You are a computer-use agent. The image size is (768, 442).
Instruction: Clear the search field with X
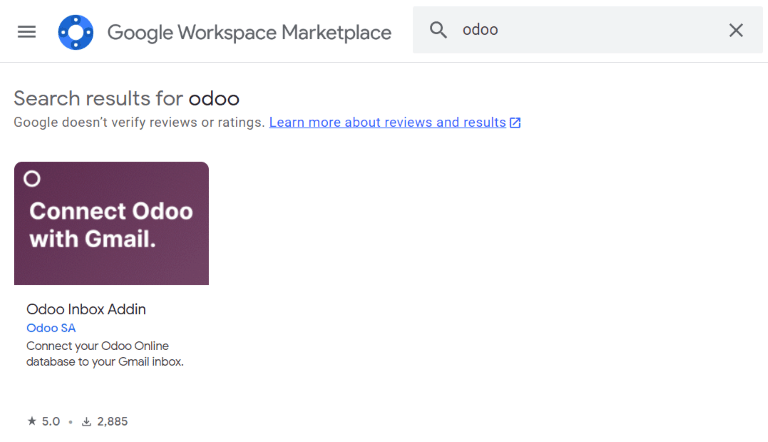point(736,30)
